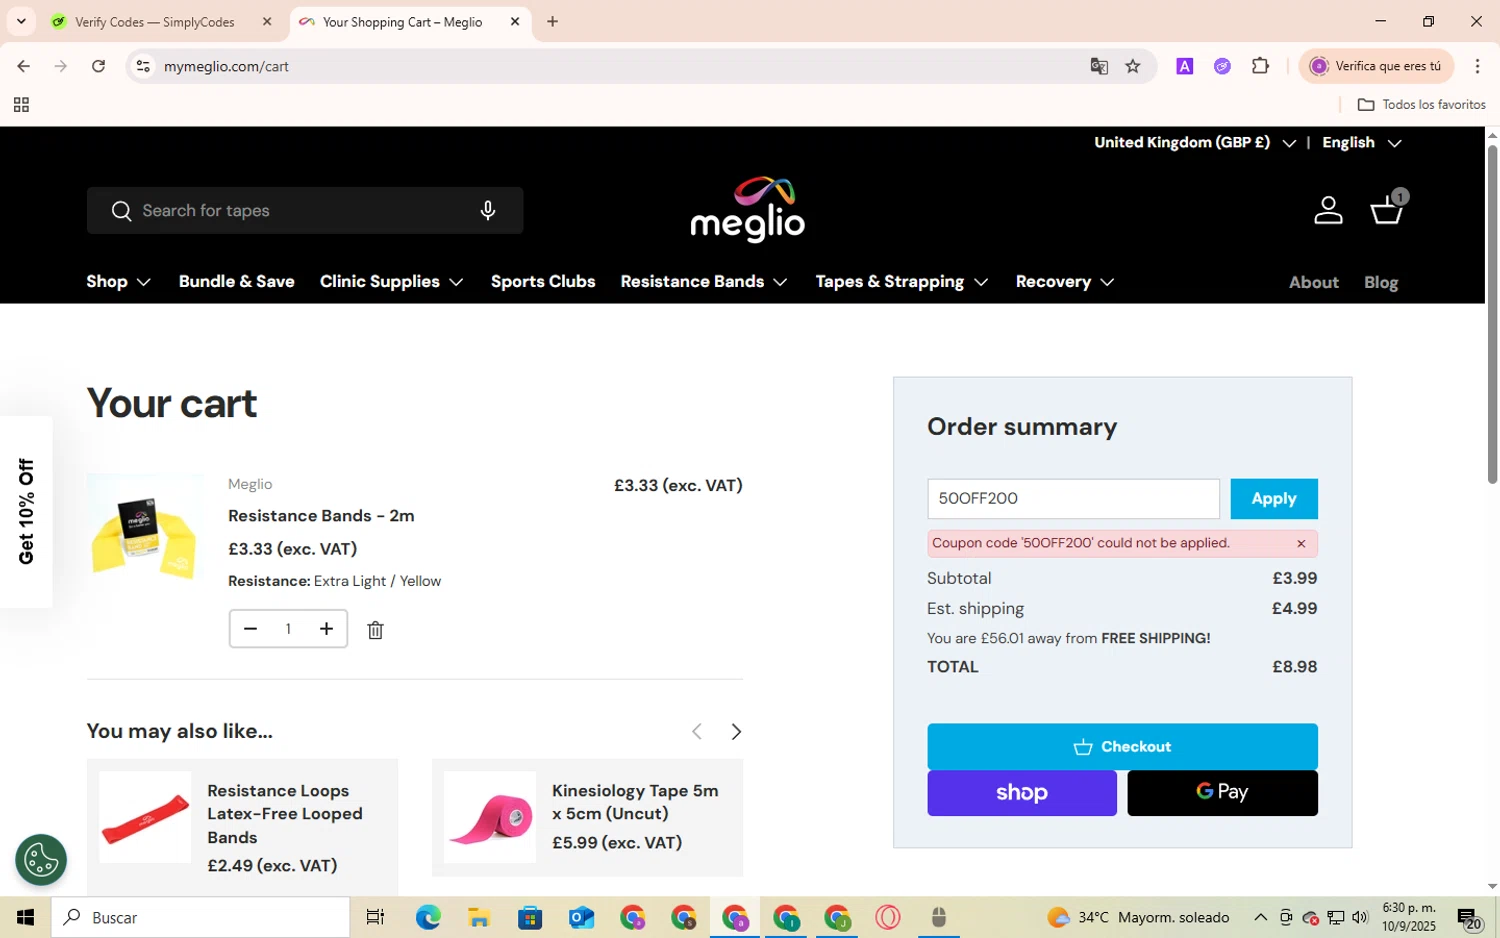Open the browser extensions puzzle icon
This screenshot has width=1500, height=938.
pyautogui.click(x=1260, y=66)
